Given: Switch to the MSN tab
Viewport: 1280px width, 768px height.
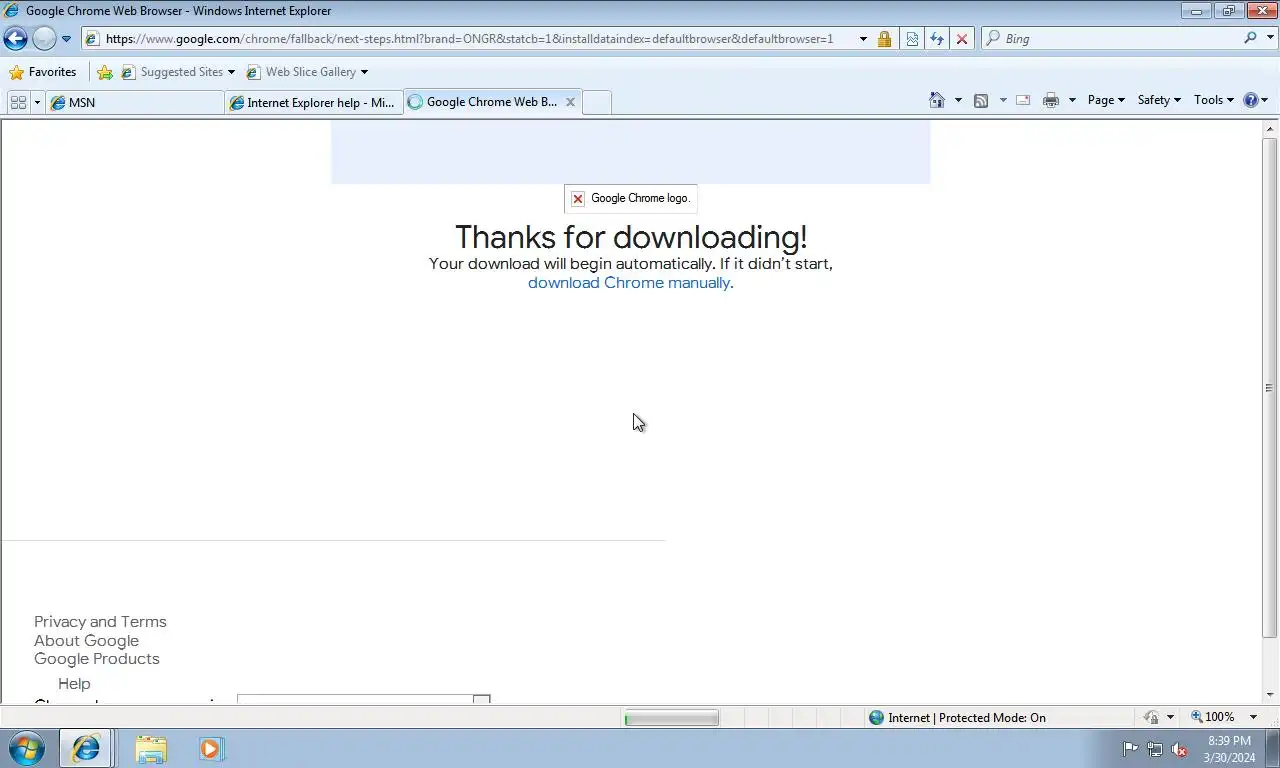Looking at the screenshot, I should pyautogui.click(x=134, y=102).
